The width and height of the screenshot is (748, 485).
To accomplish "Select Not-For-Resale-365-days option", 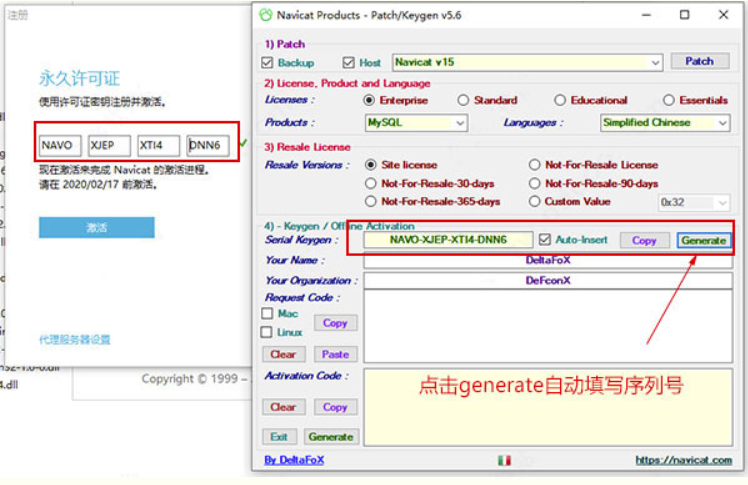I will coord(370,202).
